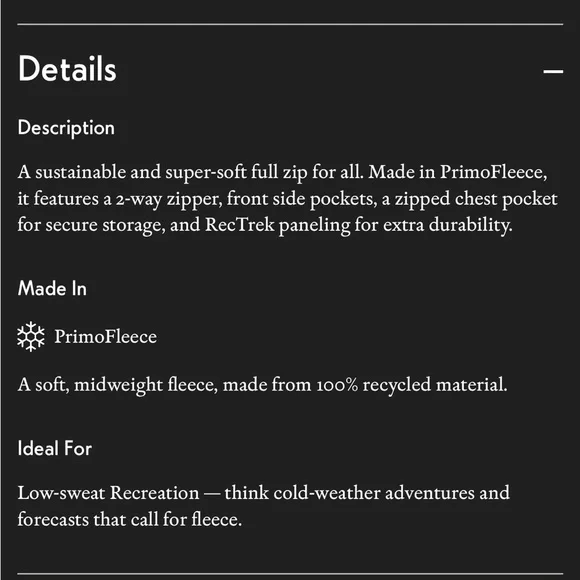Click the PrimoFleece label beside snowflake
The image size is (580, 580).
coord(106,337)
